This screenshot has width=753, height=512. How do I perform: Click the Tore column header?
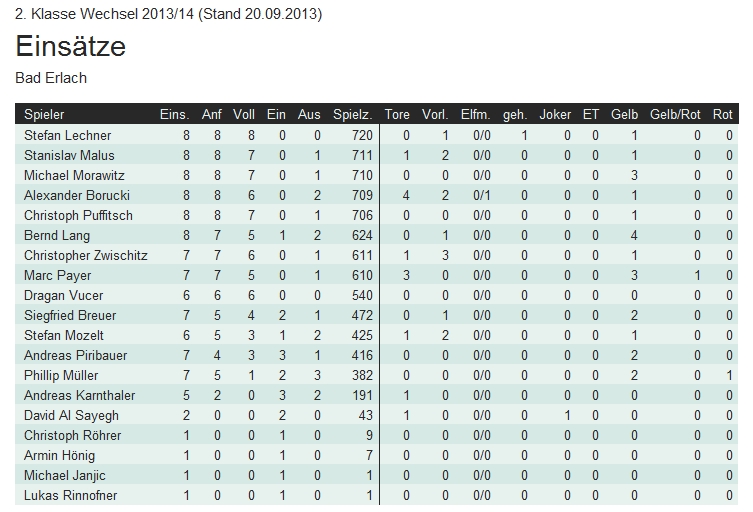(397, 115)
